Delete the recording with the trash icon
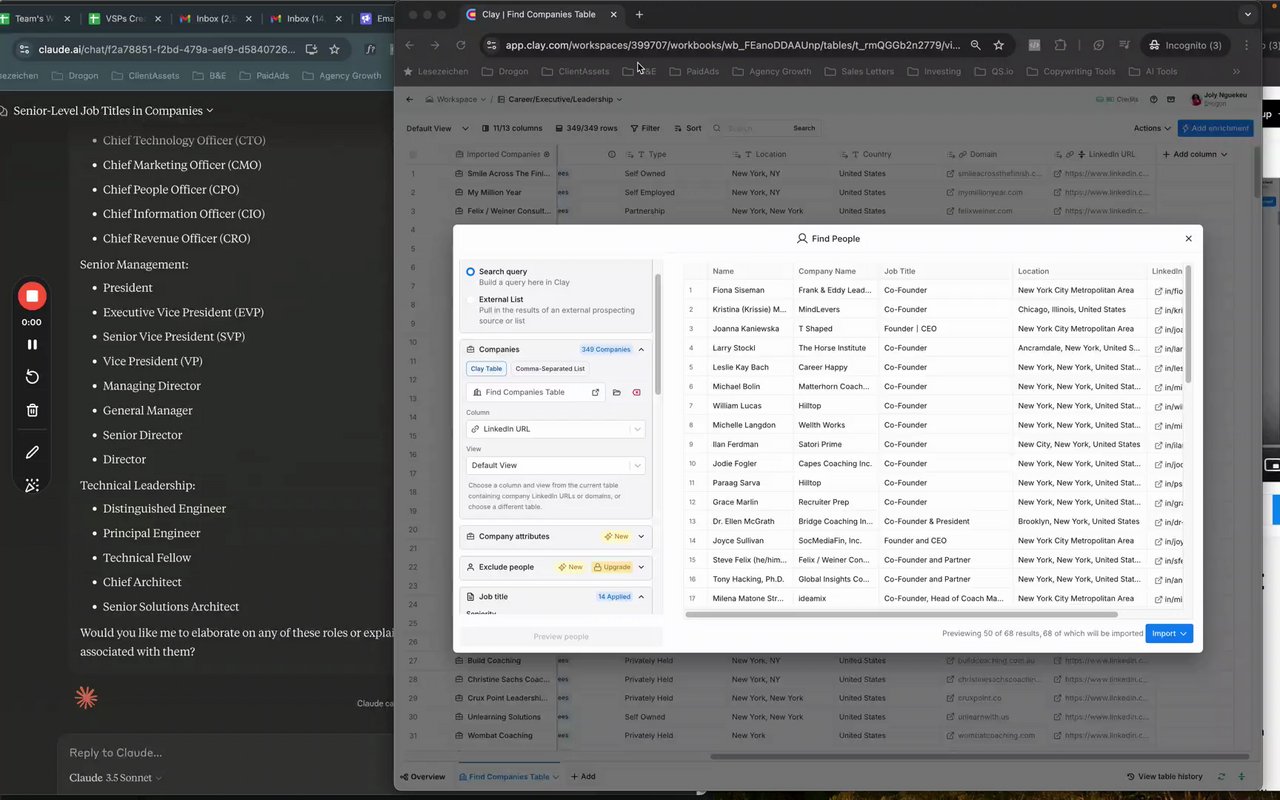Image resolution: width=1280 pixels, height=800 pixels. pos(32,410)
